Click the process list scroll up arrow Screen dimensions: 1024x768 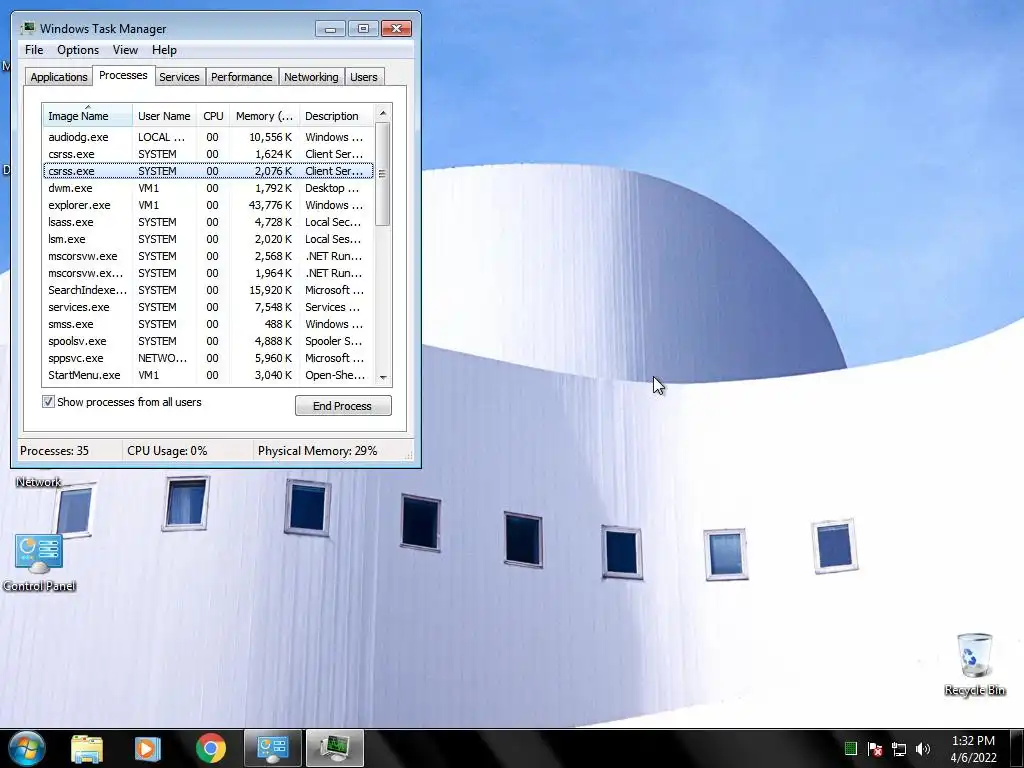click(383, 113)
